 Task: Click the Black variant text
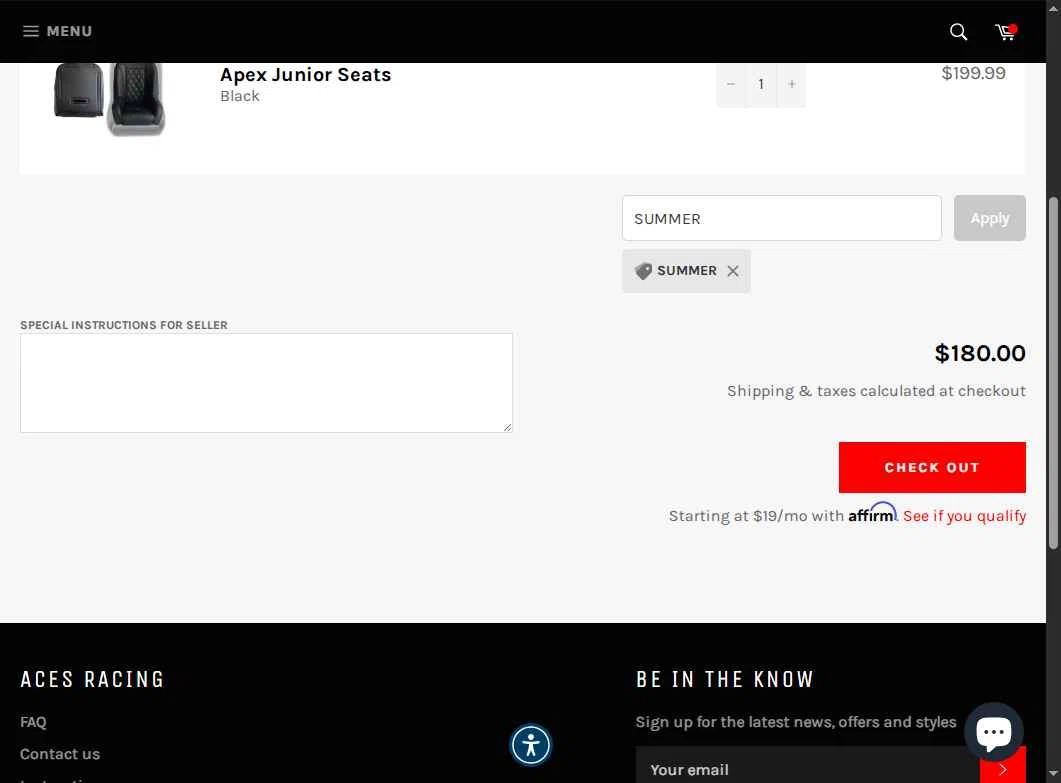(240, 96)
